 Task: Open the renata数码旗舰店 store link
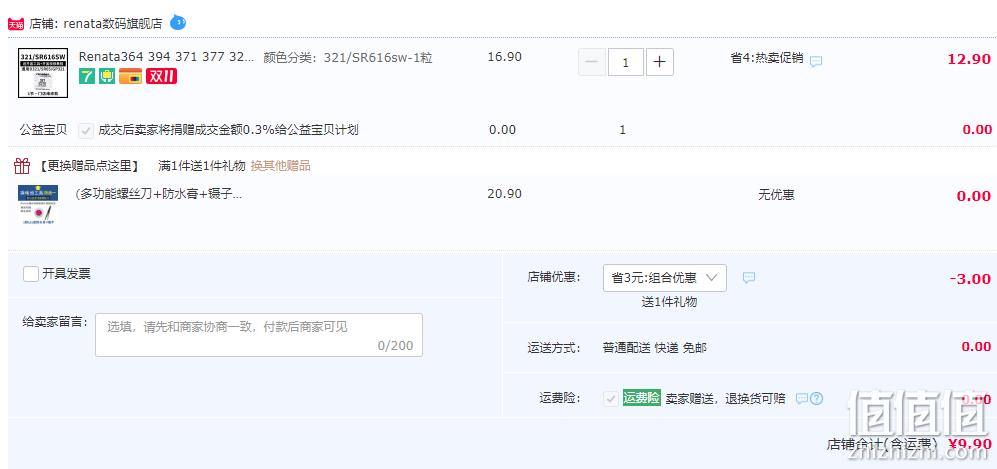(x=113, y=24)
